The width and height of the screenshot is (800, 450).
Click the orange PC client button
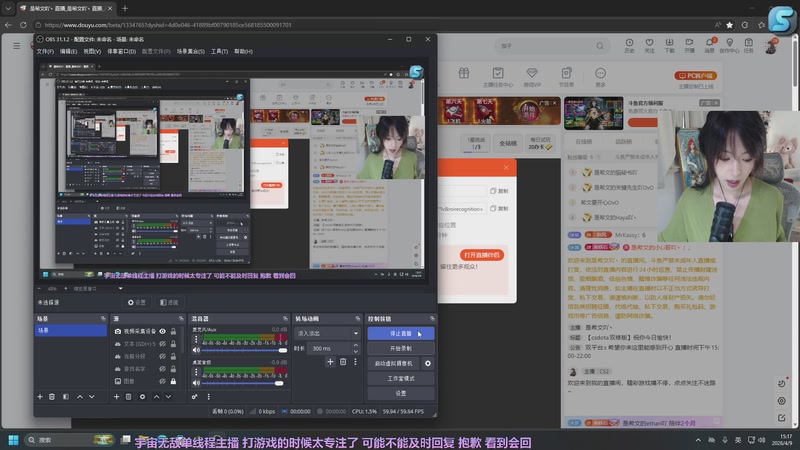(696, 76)
